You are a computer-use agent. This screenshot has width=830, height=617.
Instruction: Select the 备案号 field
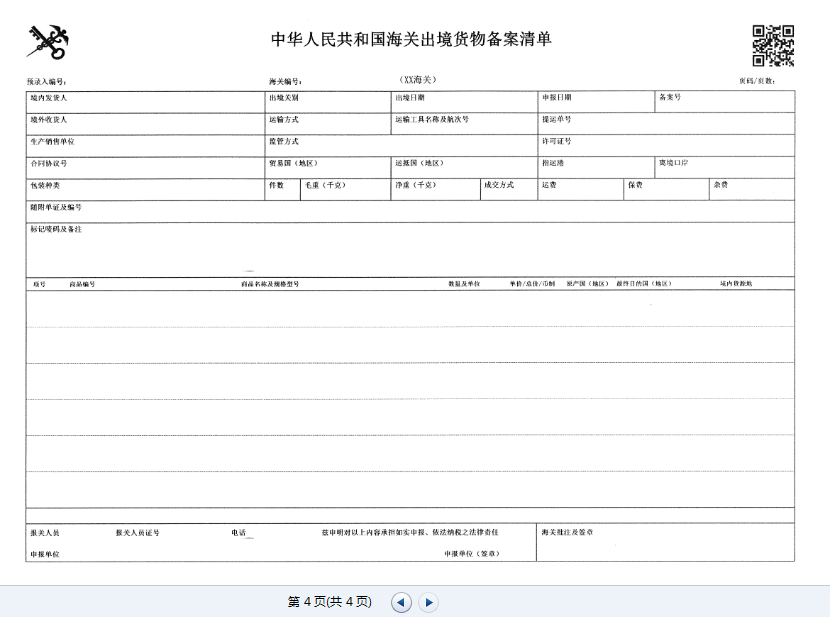724,102
